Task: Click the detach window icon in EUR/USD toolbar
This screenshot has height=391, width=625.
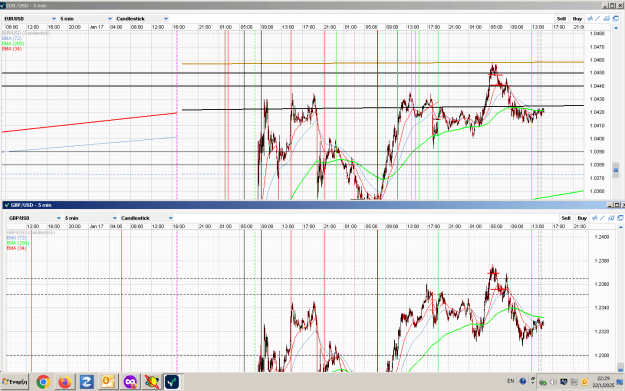Action: coord(616,18)
